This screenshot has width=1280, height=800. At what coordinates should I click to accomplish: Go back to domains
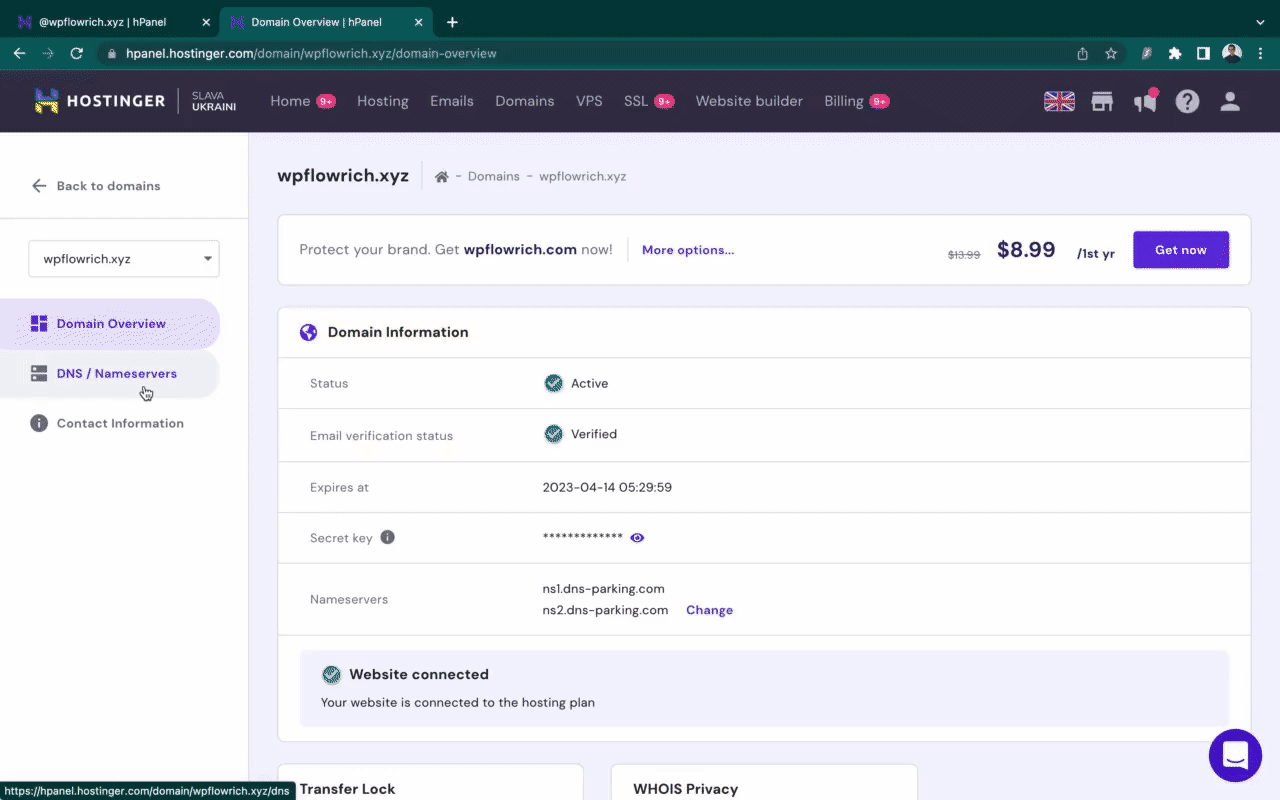click(x=96, y=186)
